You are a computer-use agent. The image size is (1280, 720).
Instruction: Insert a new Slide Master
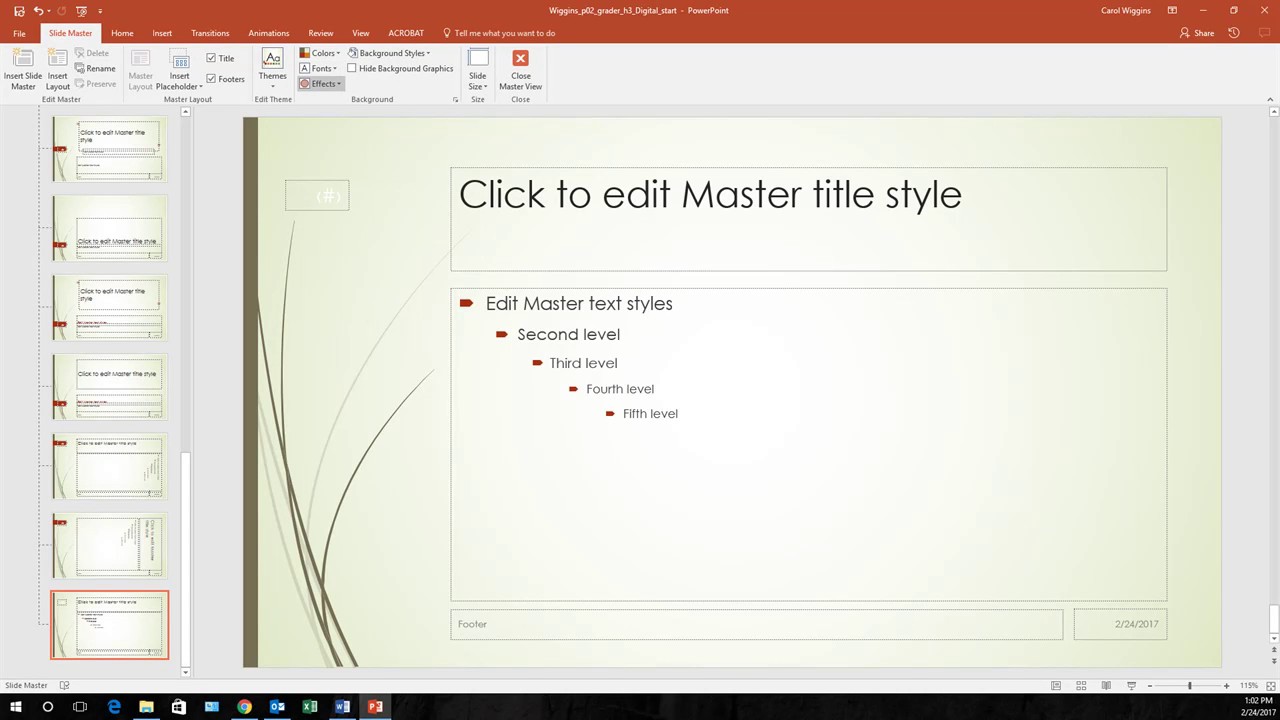pos(23,70)
